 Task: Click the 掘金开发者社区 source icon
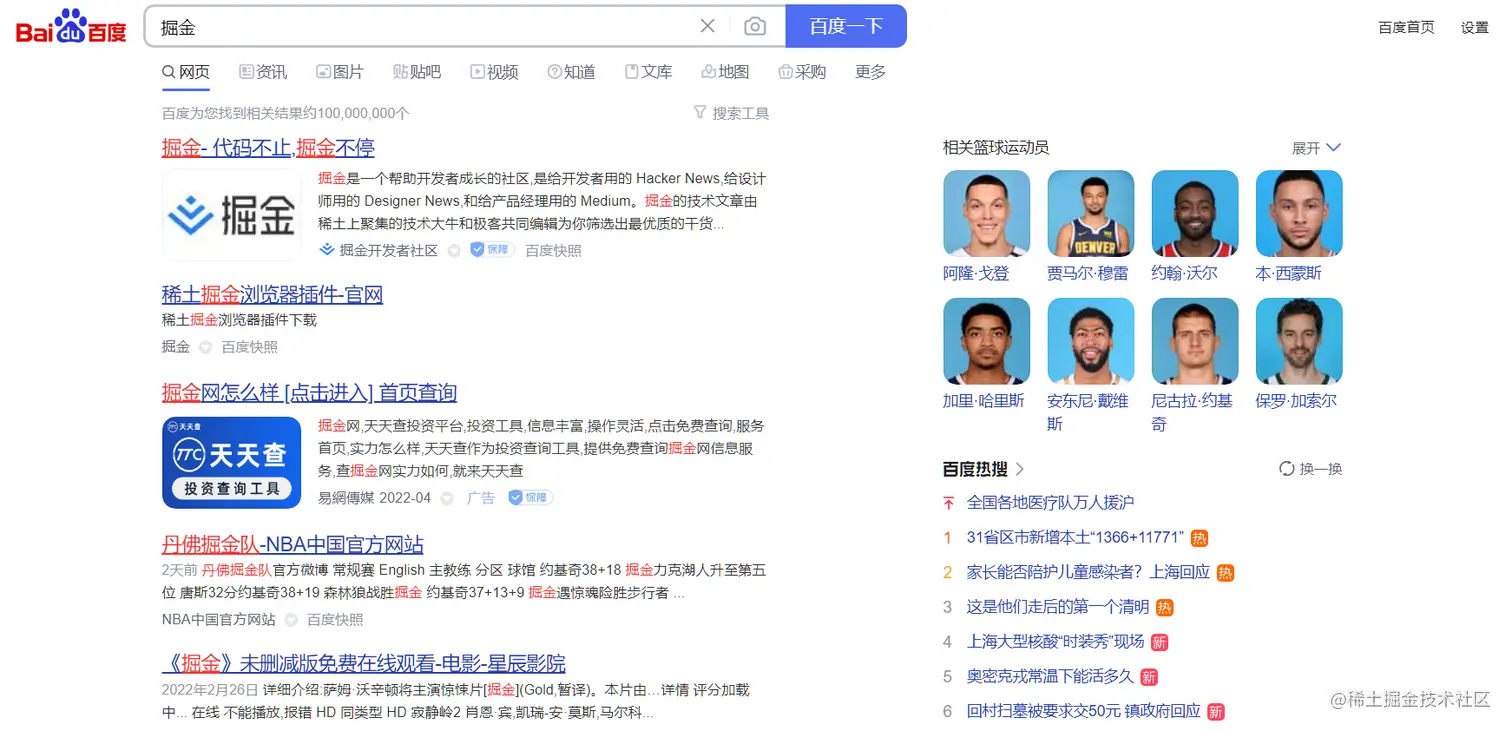(326, 250)
